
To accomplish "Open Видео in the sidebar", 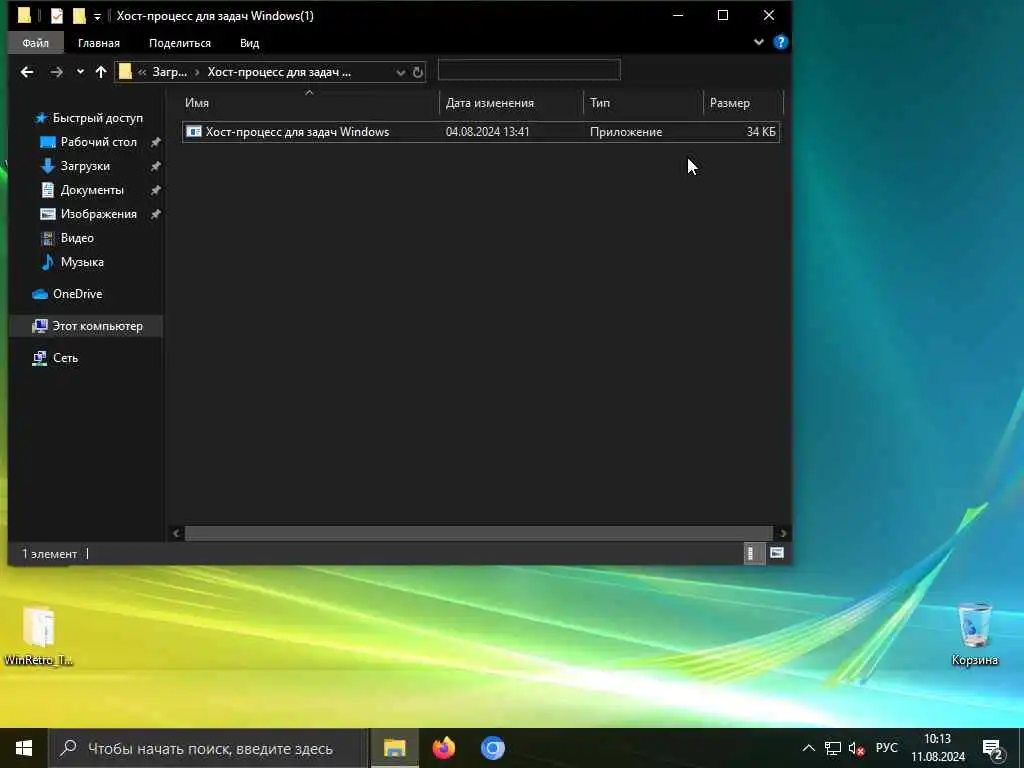I will click(x=67, y=238).
